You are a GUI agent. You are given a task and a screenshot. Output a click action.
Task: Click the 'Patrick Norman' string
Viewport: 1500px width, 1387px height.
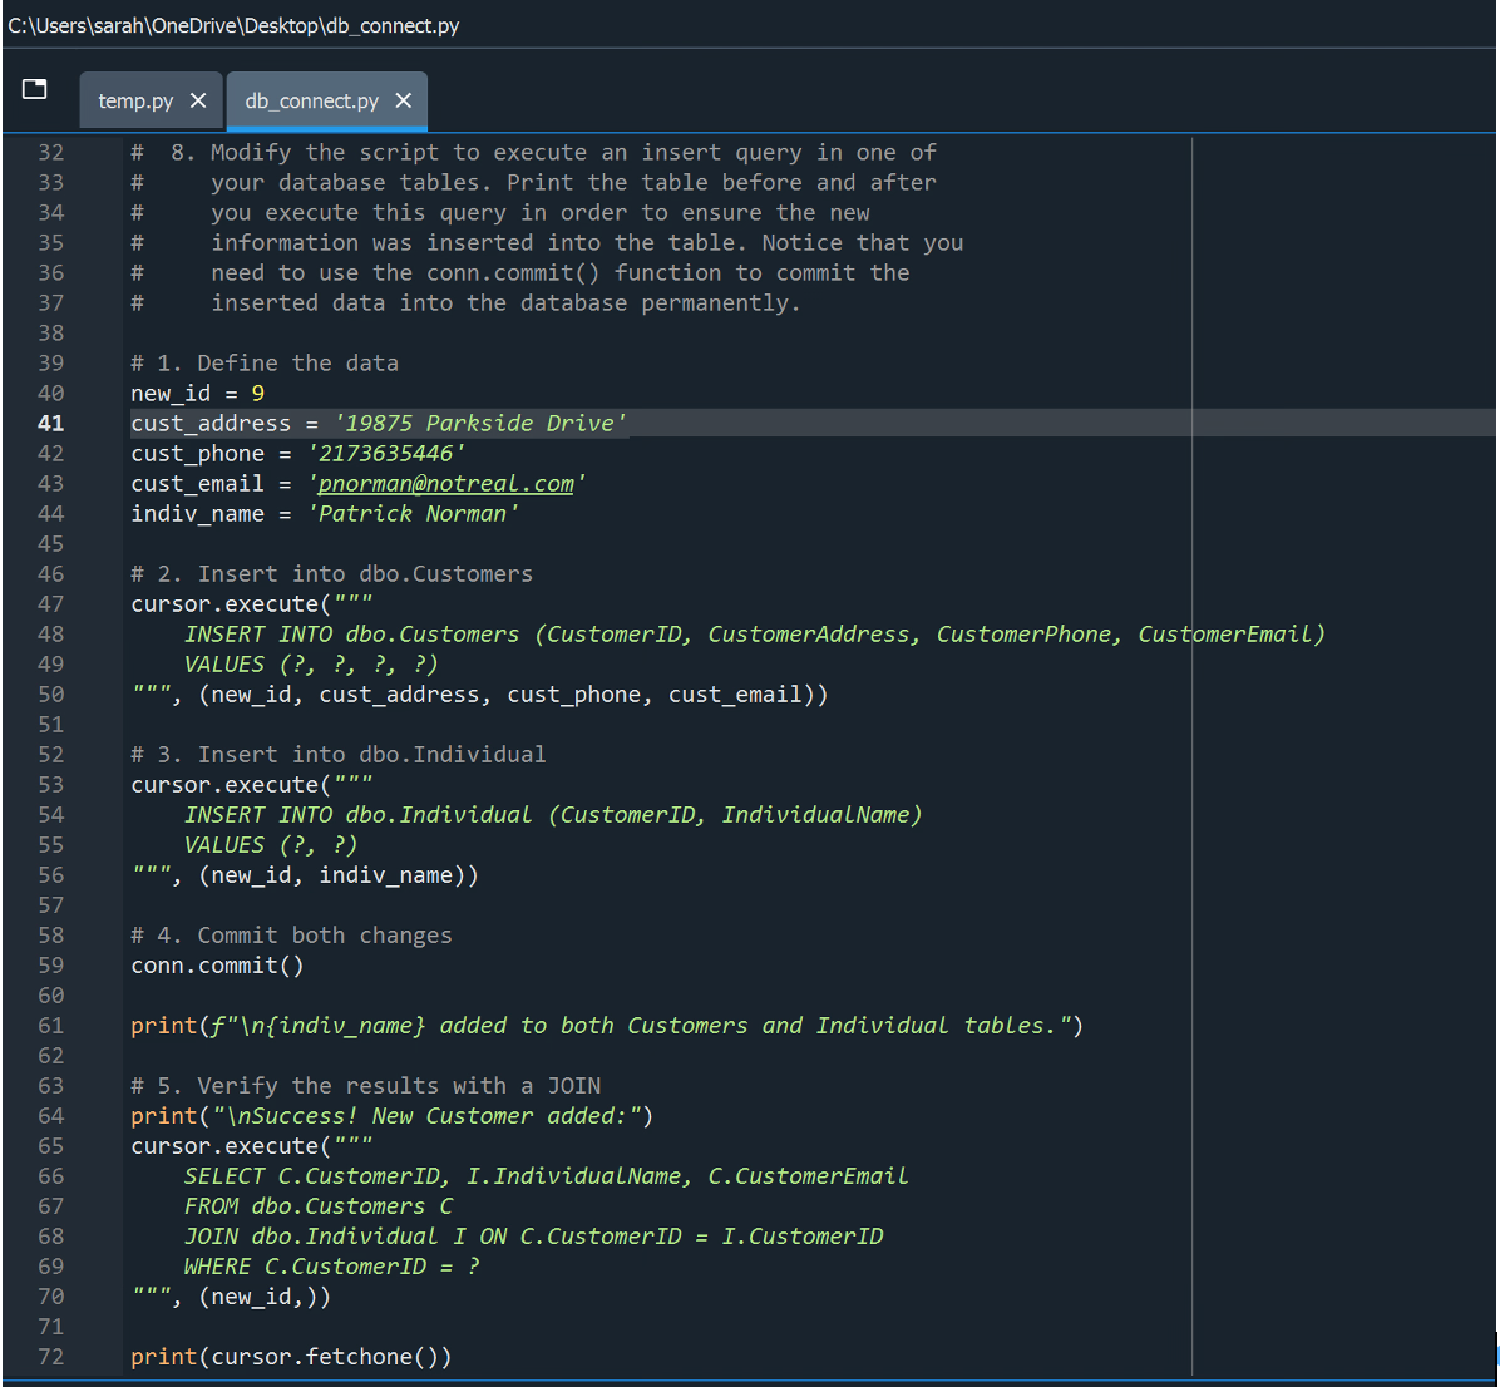coord(413,514)
